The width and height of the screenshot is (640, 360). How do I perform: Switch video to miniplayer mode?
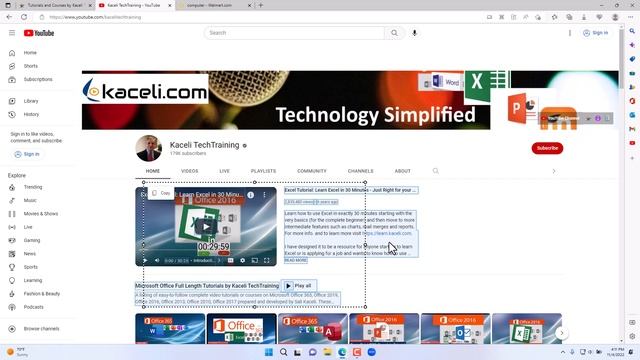coord(255,260)
